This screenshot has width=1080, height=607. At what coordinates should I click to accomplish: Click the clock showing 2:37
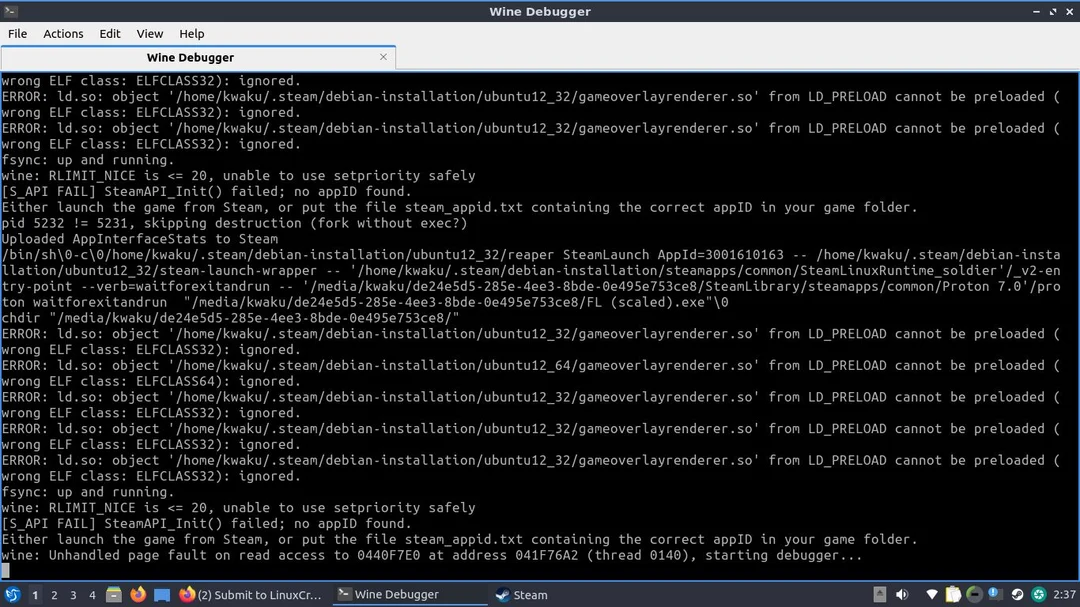(x=1064, y=594)
